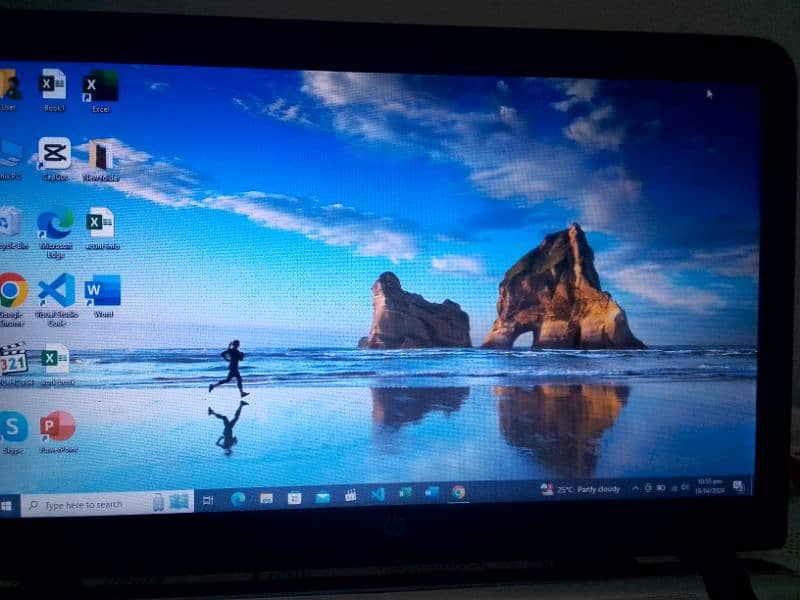Viewport: 800px width, 600px height.
Task: Select the Microsoft Edge desktop shortcut
Action: point(55,233)
